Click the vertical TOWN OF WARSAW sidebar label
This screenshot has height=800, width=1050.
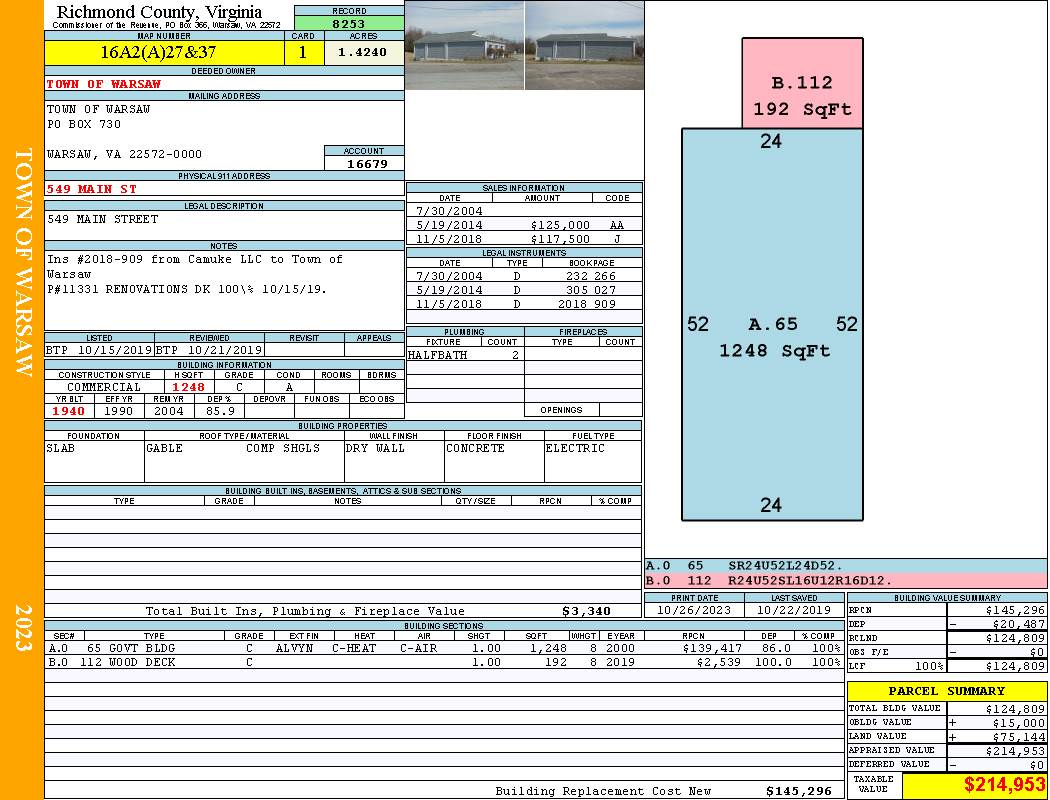[x=23, y=262]
